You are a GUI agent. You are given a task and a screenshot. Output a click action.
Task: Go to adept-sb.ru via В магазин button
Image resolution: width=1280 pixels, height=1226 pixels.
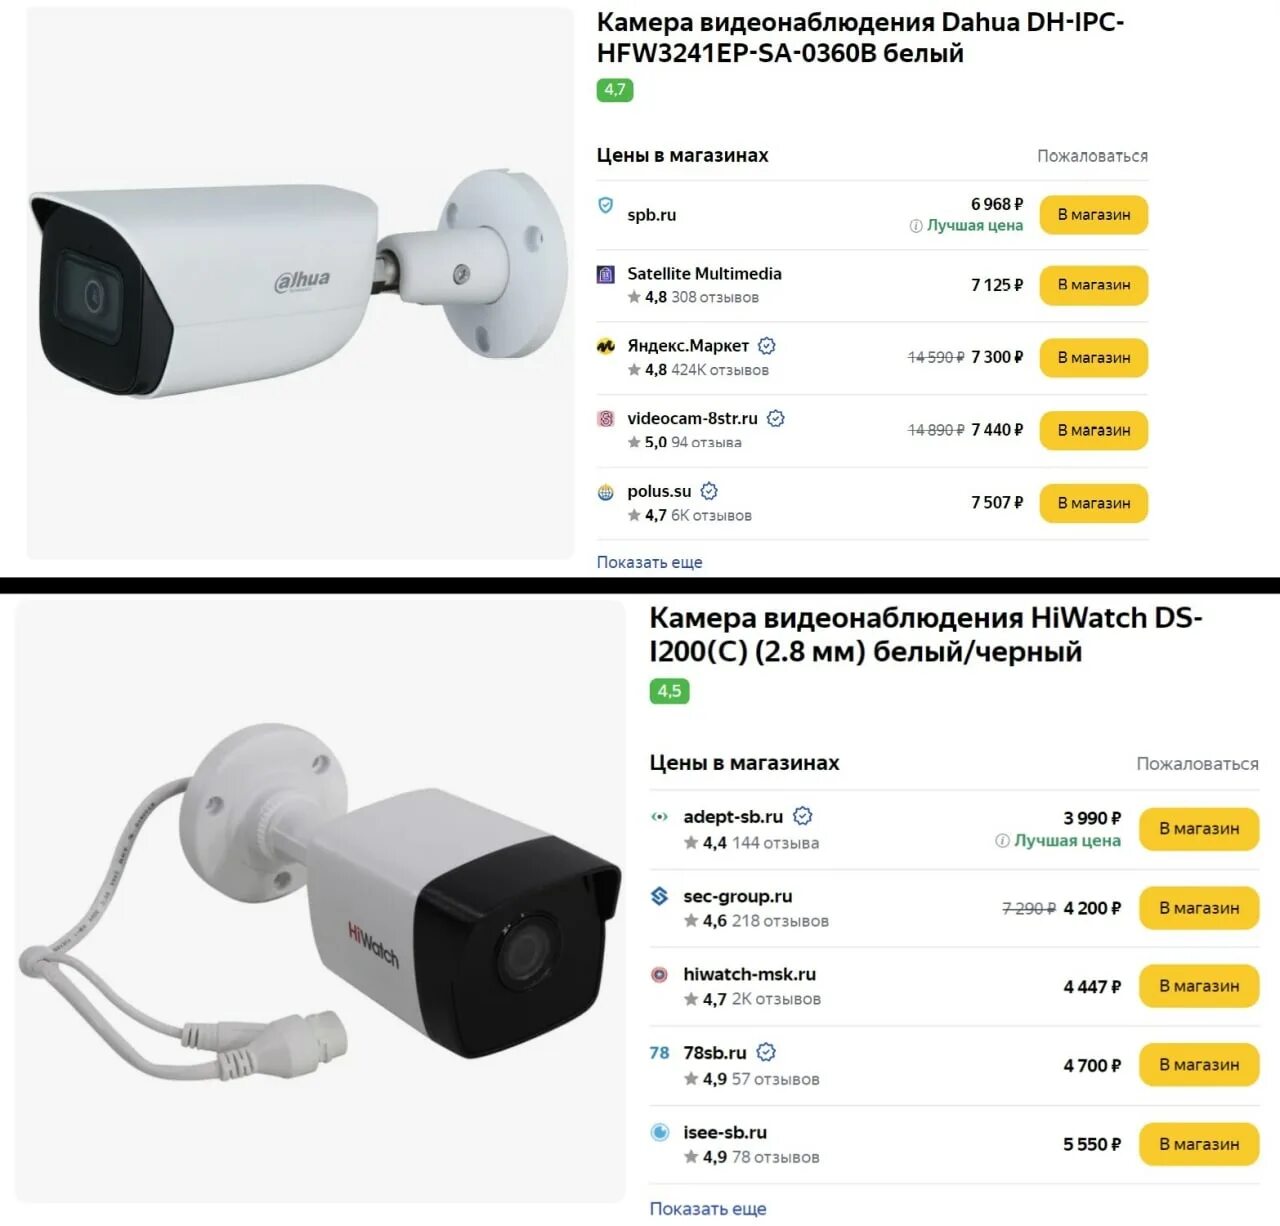point(1199,828)
